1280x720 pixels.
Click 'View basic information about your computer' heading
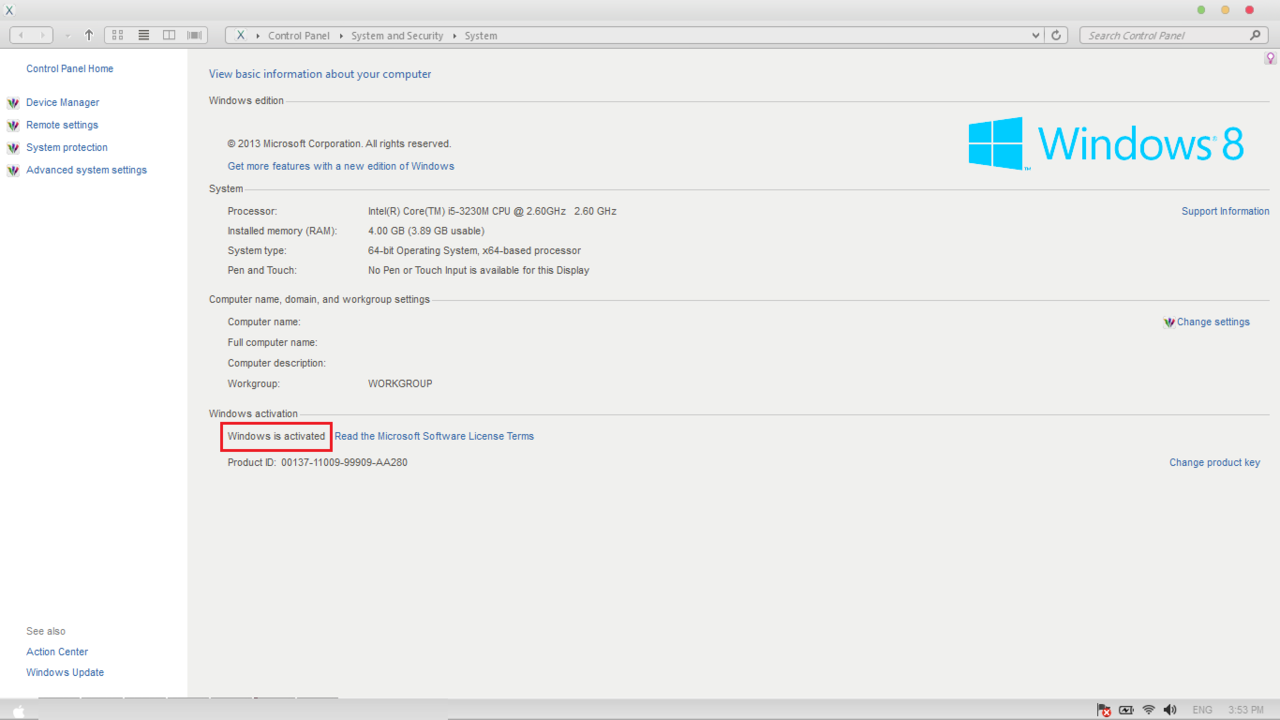(x=320, y=74)
